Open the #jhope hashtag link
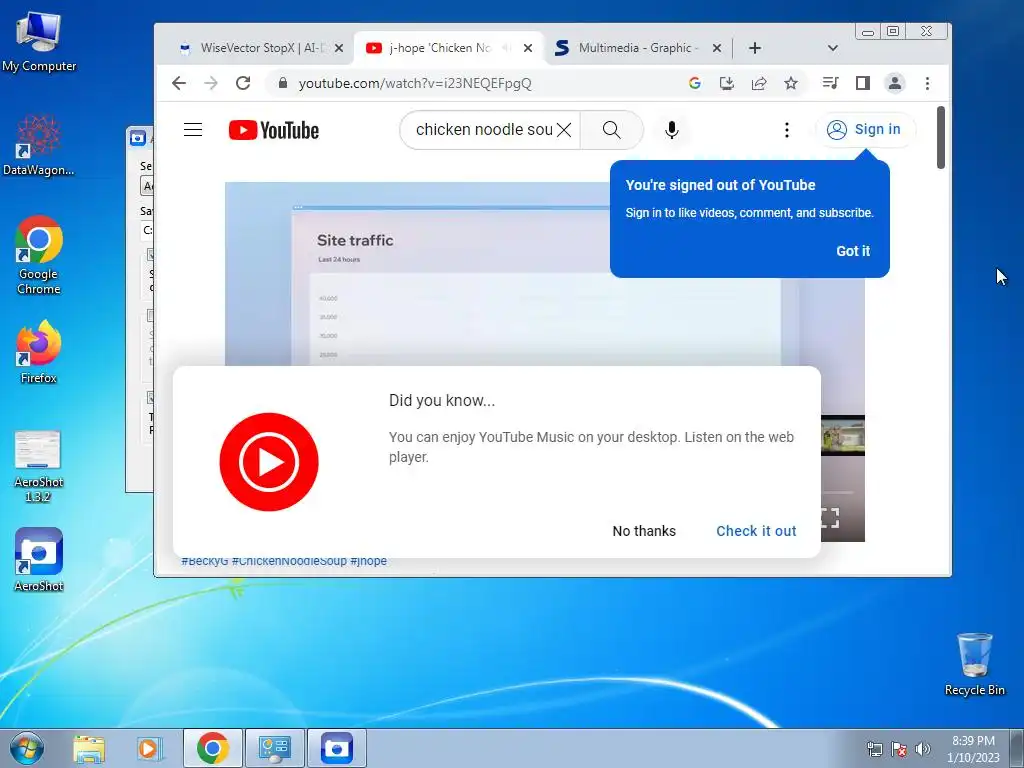This screenshot has height=768, width=1024. pos(368,561)
